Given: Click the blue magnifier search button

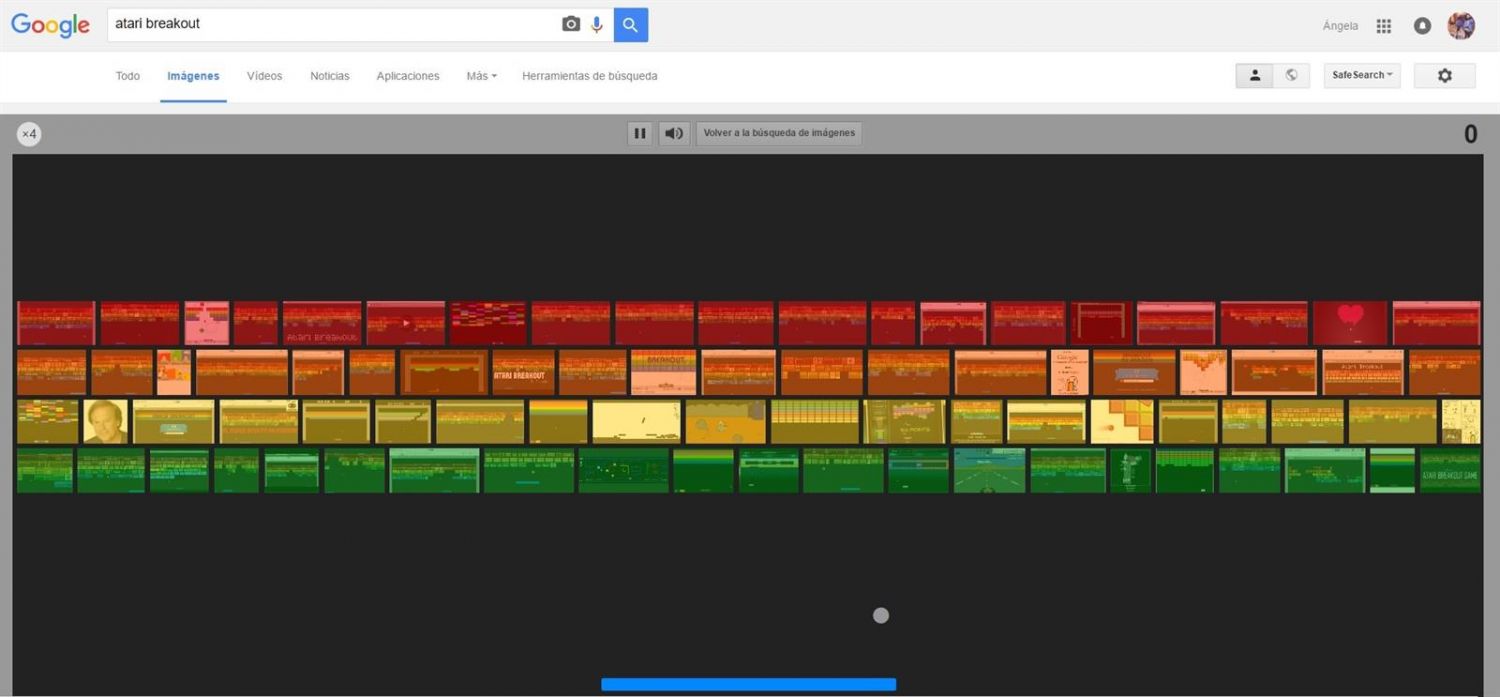Looking at the screenshot, I should tap(631, 25).
